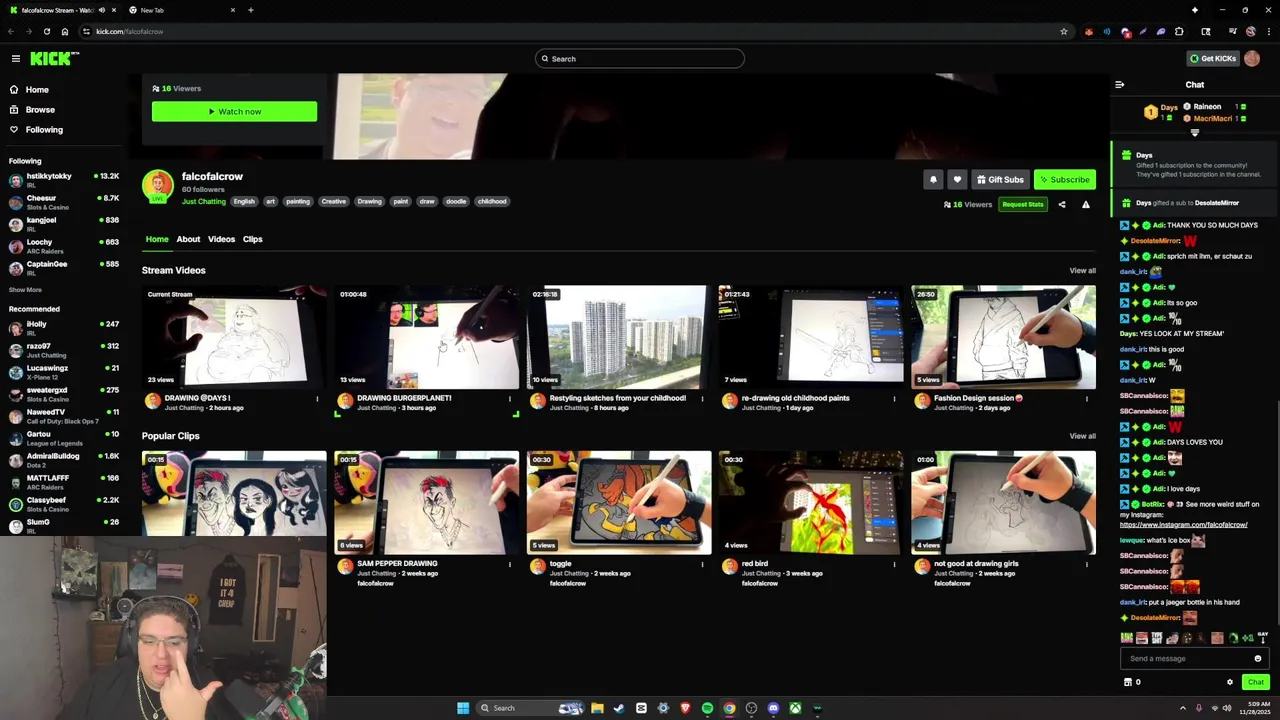This screenshot has height=720, width=1280.
Task: Click the notification bell for falcofalcrow
Action: click(933, 179)
